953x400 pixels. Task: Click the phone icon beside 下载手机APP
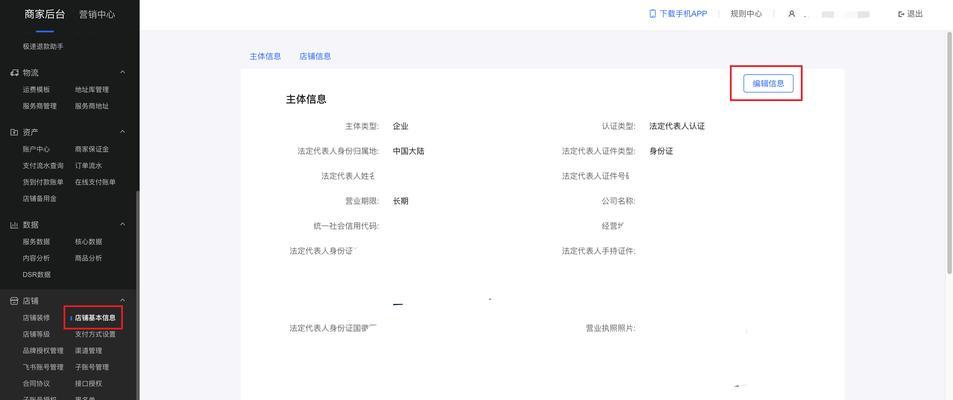pos(653,13)
